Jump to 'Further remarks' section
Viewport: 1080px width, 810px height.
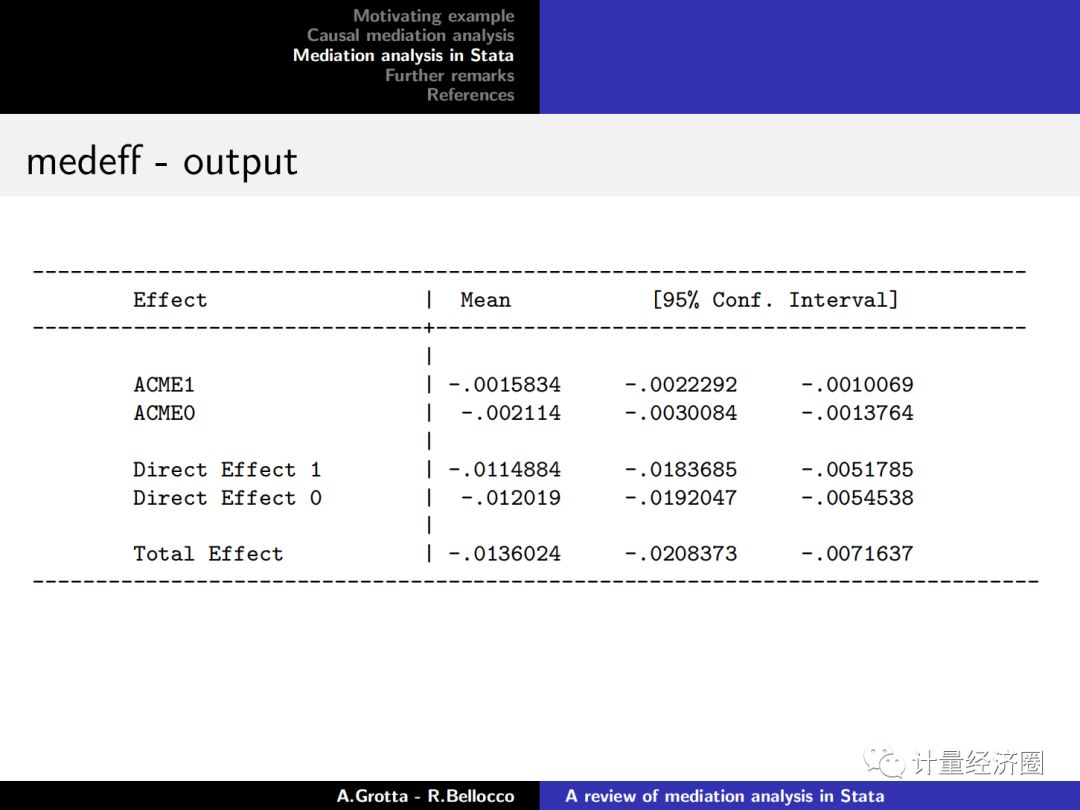(x=450, y=75)
